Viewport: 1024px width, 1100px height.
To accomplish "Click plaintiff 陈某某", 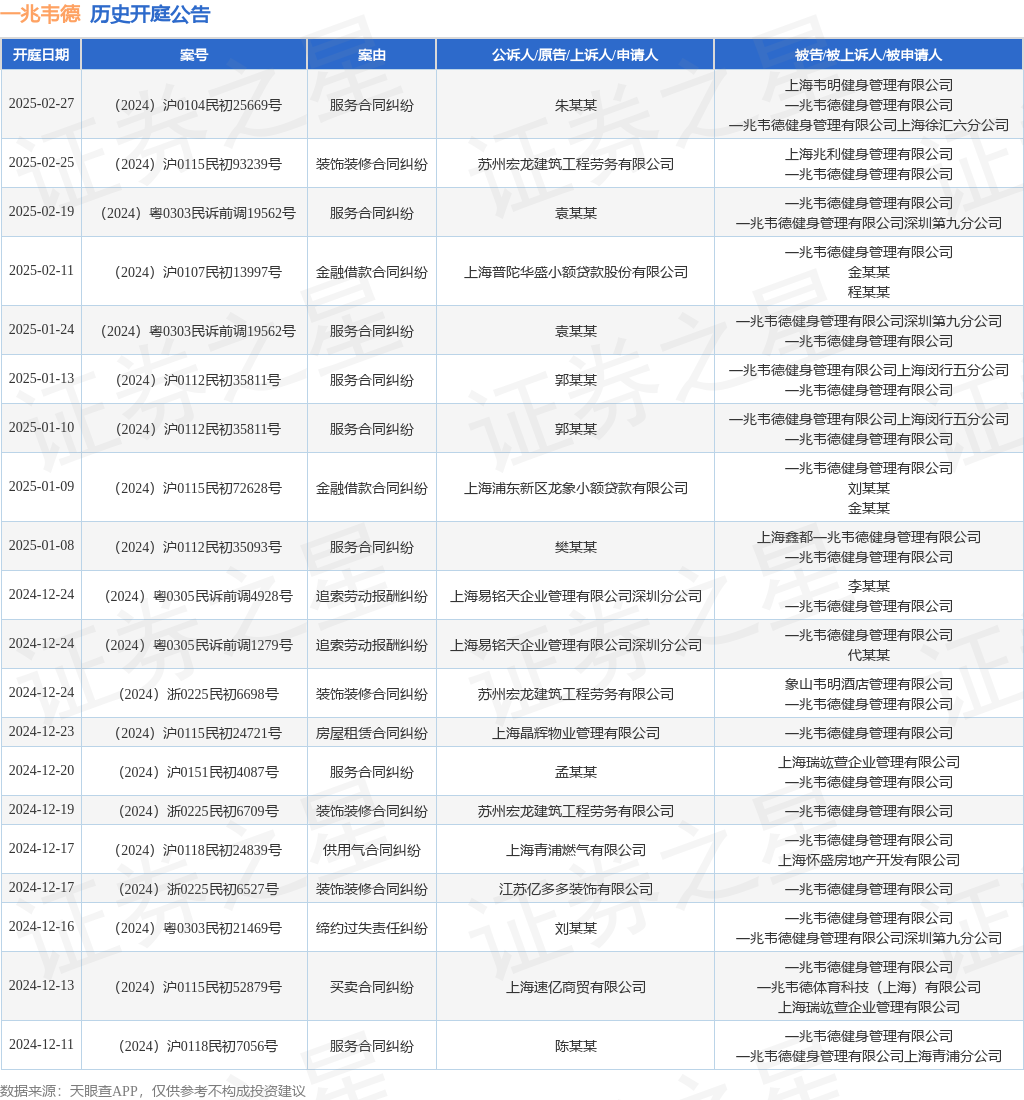I will tap(576, 1046).
